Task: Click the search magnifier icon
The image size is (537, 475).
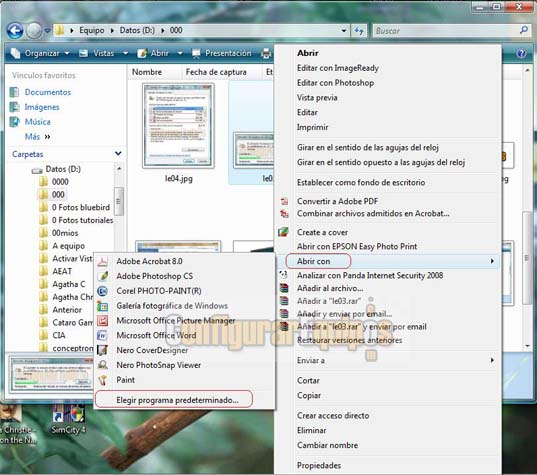Action: 523,30
